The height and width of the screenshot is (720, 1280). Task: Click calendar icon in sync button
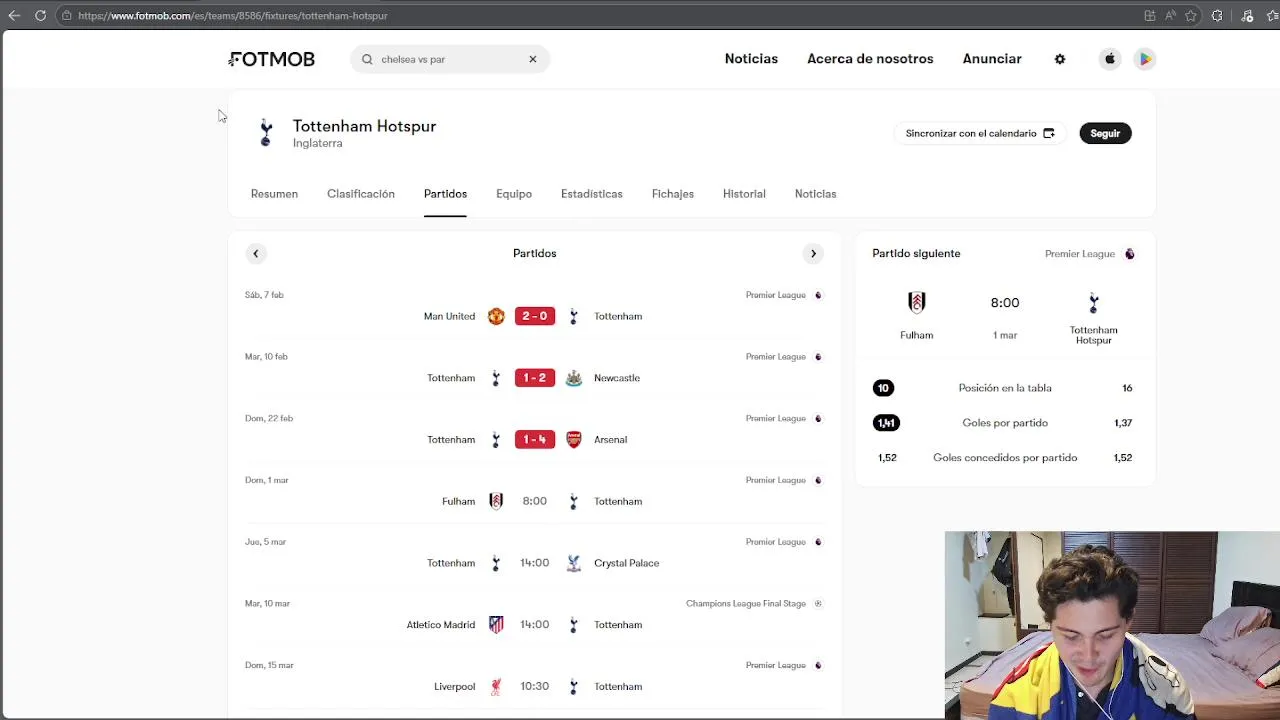[x=1049, y=133]
